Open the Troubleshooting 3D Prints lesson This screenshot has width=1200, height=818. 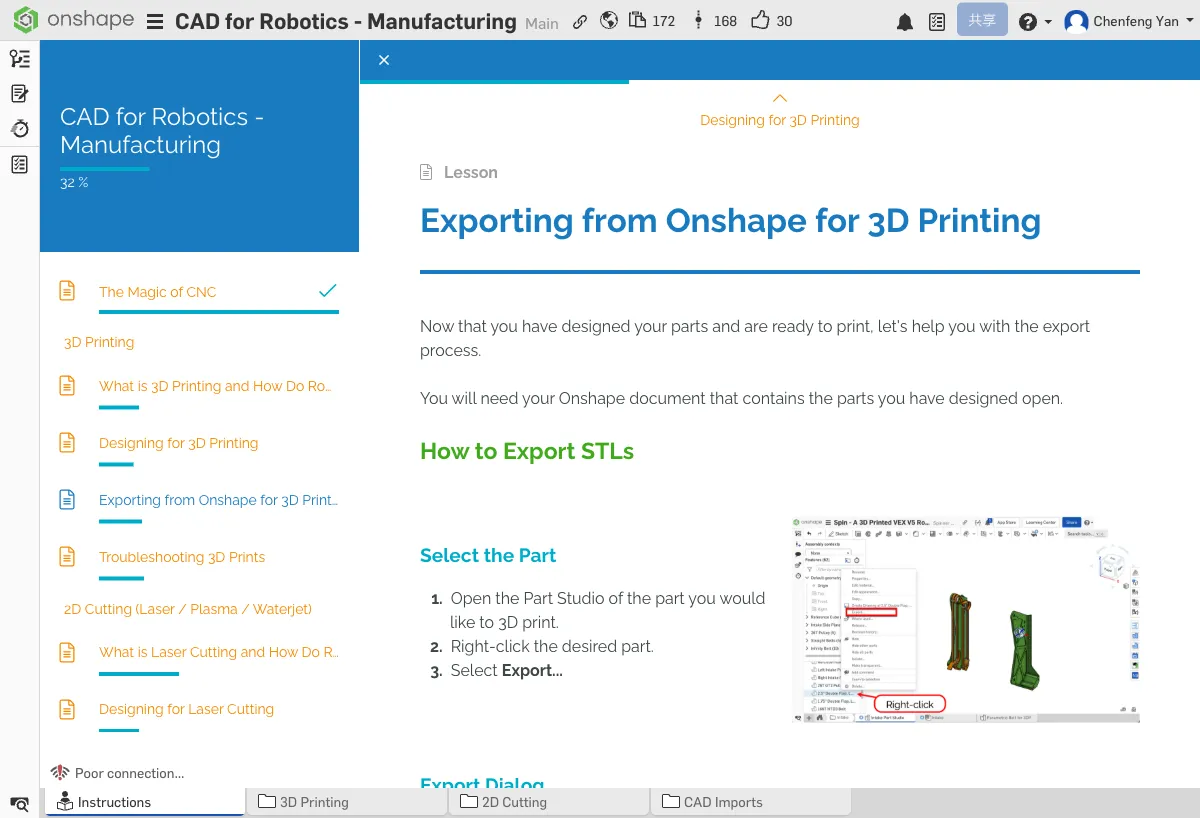(x=182, y=557)
